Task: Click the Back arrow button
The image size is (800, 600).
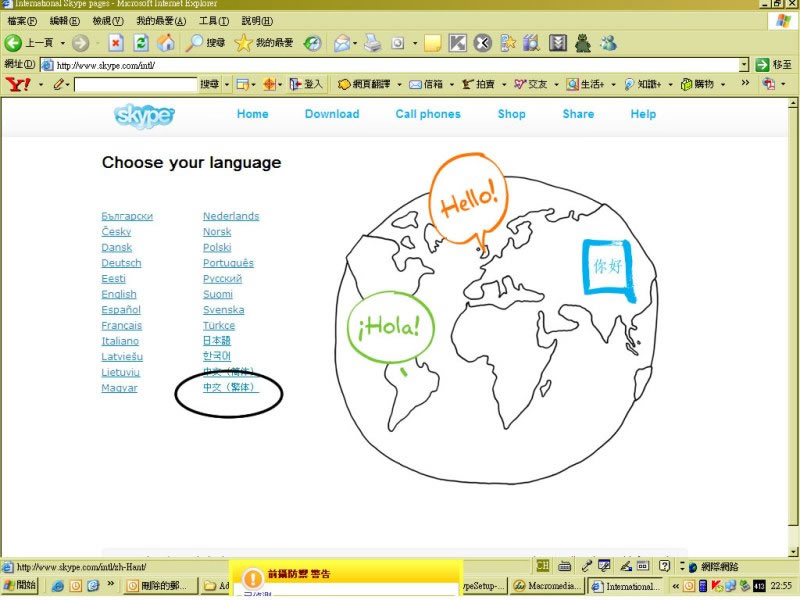Action: 13,43
